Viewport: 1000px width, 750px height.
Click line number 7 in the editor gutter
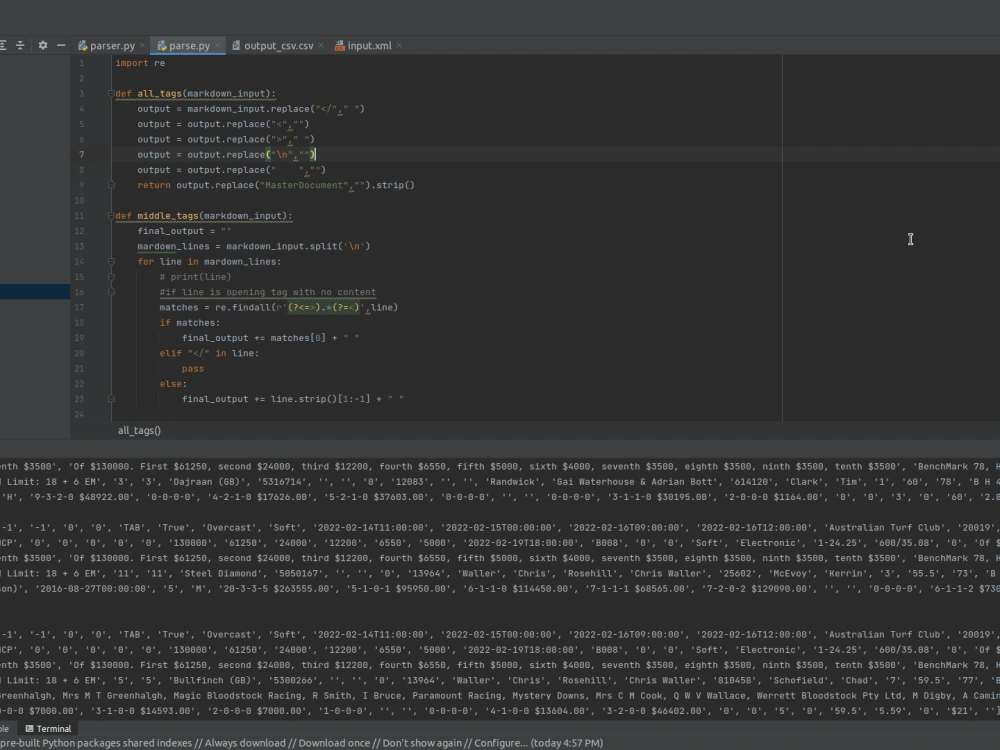click(x=80, y=154)
